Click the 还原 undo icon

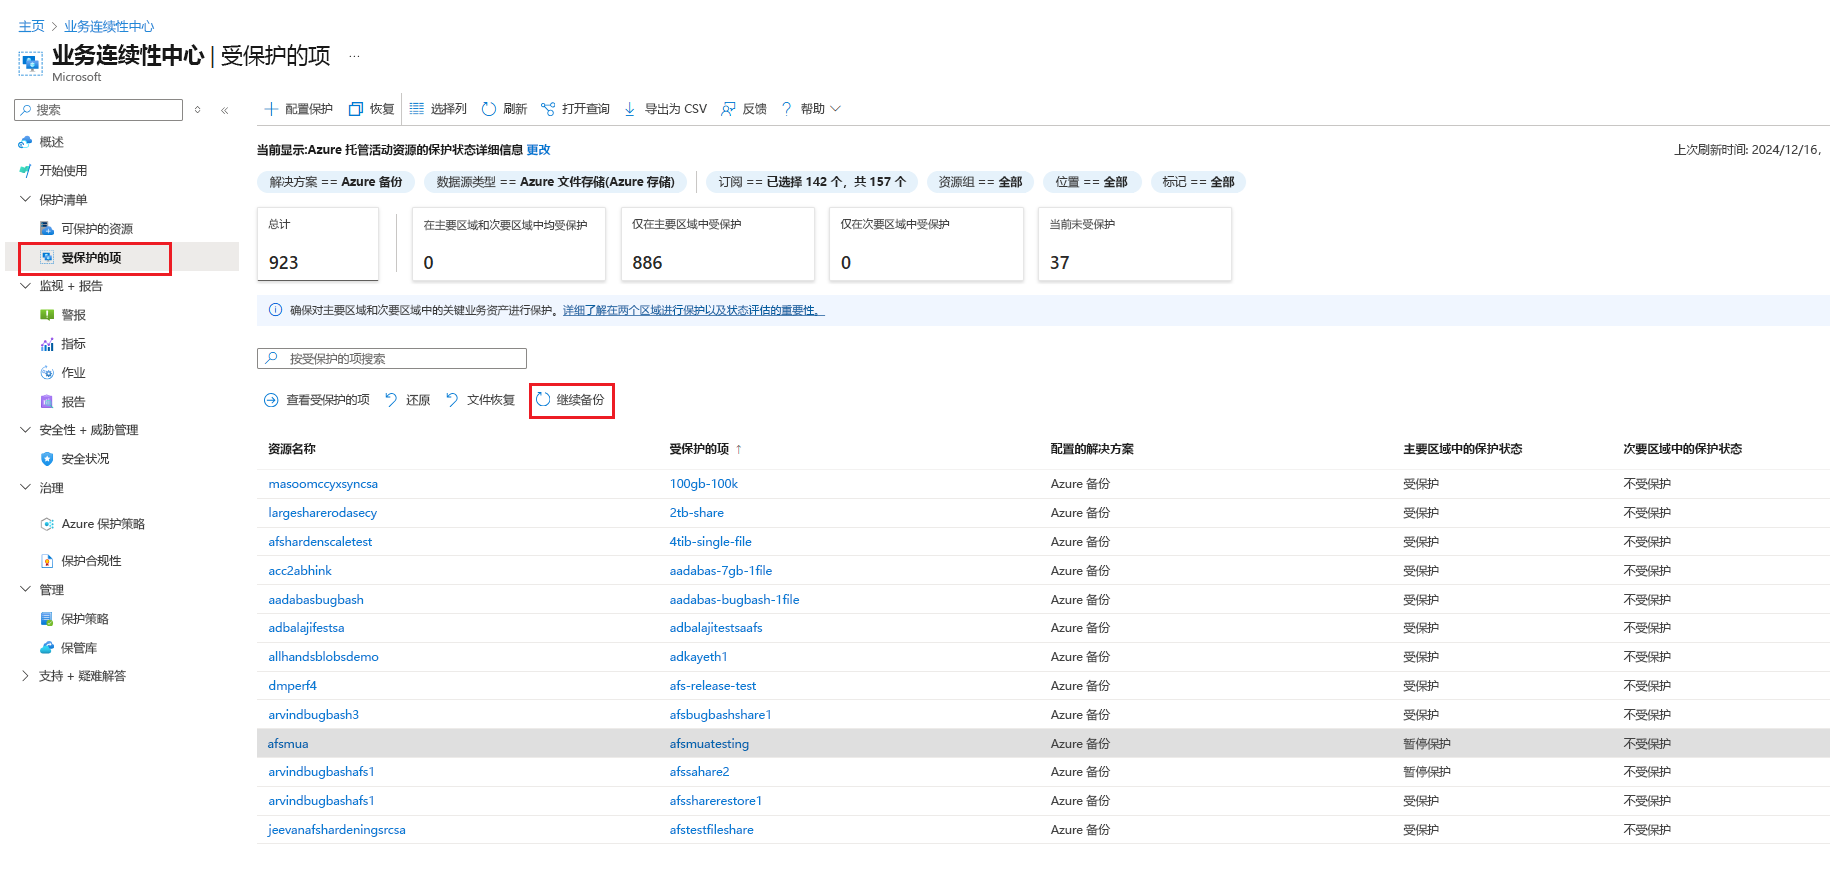click(x=391, y=400)
